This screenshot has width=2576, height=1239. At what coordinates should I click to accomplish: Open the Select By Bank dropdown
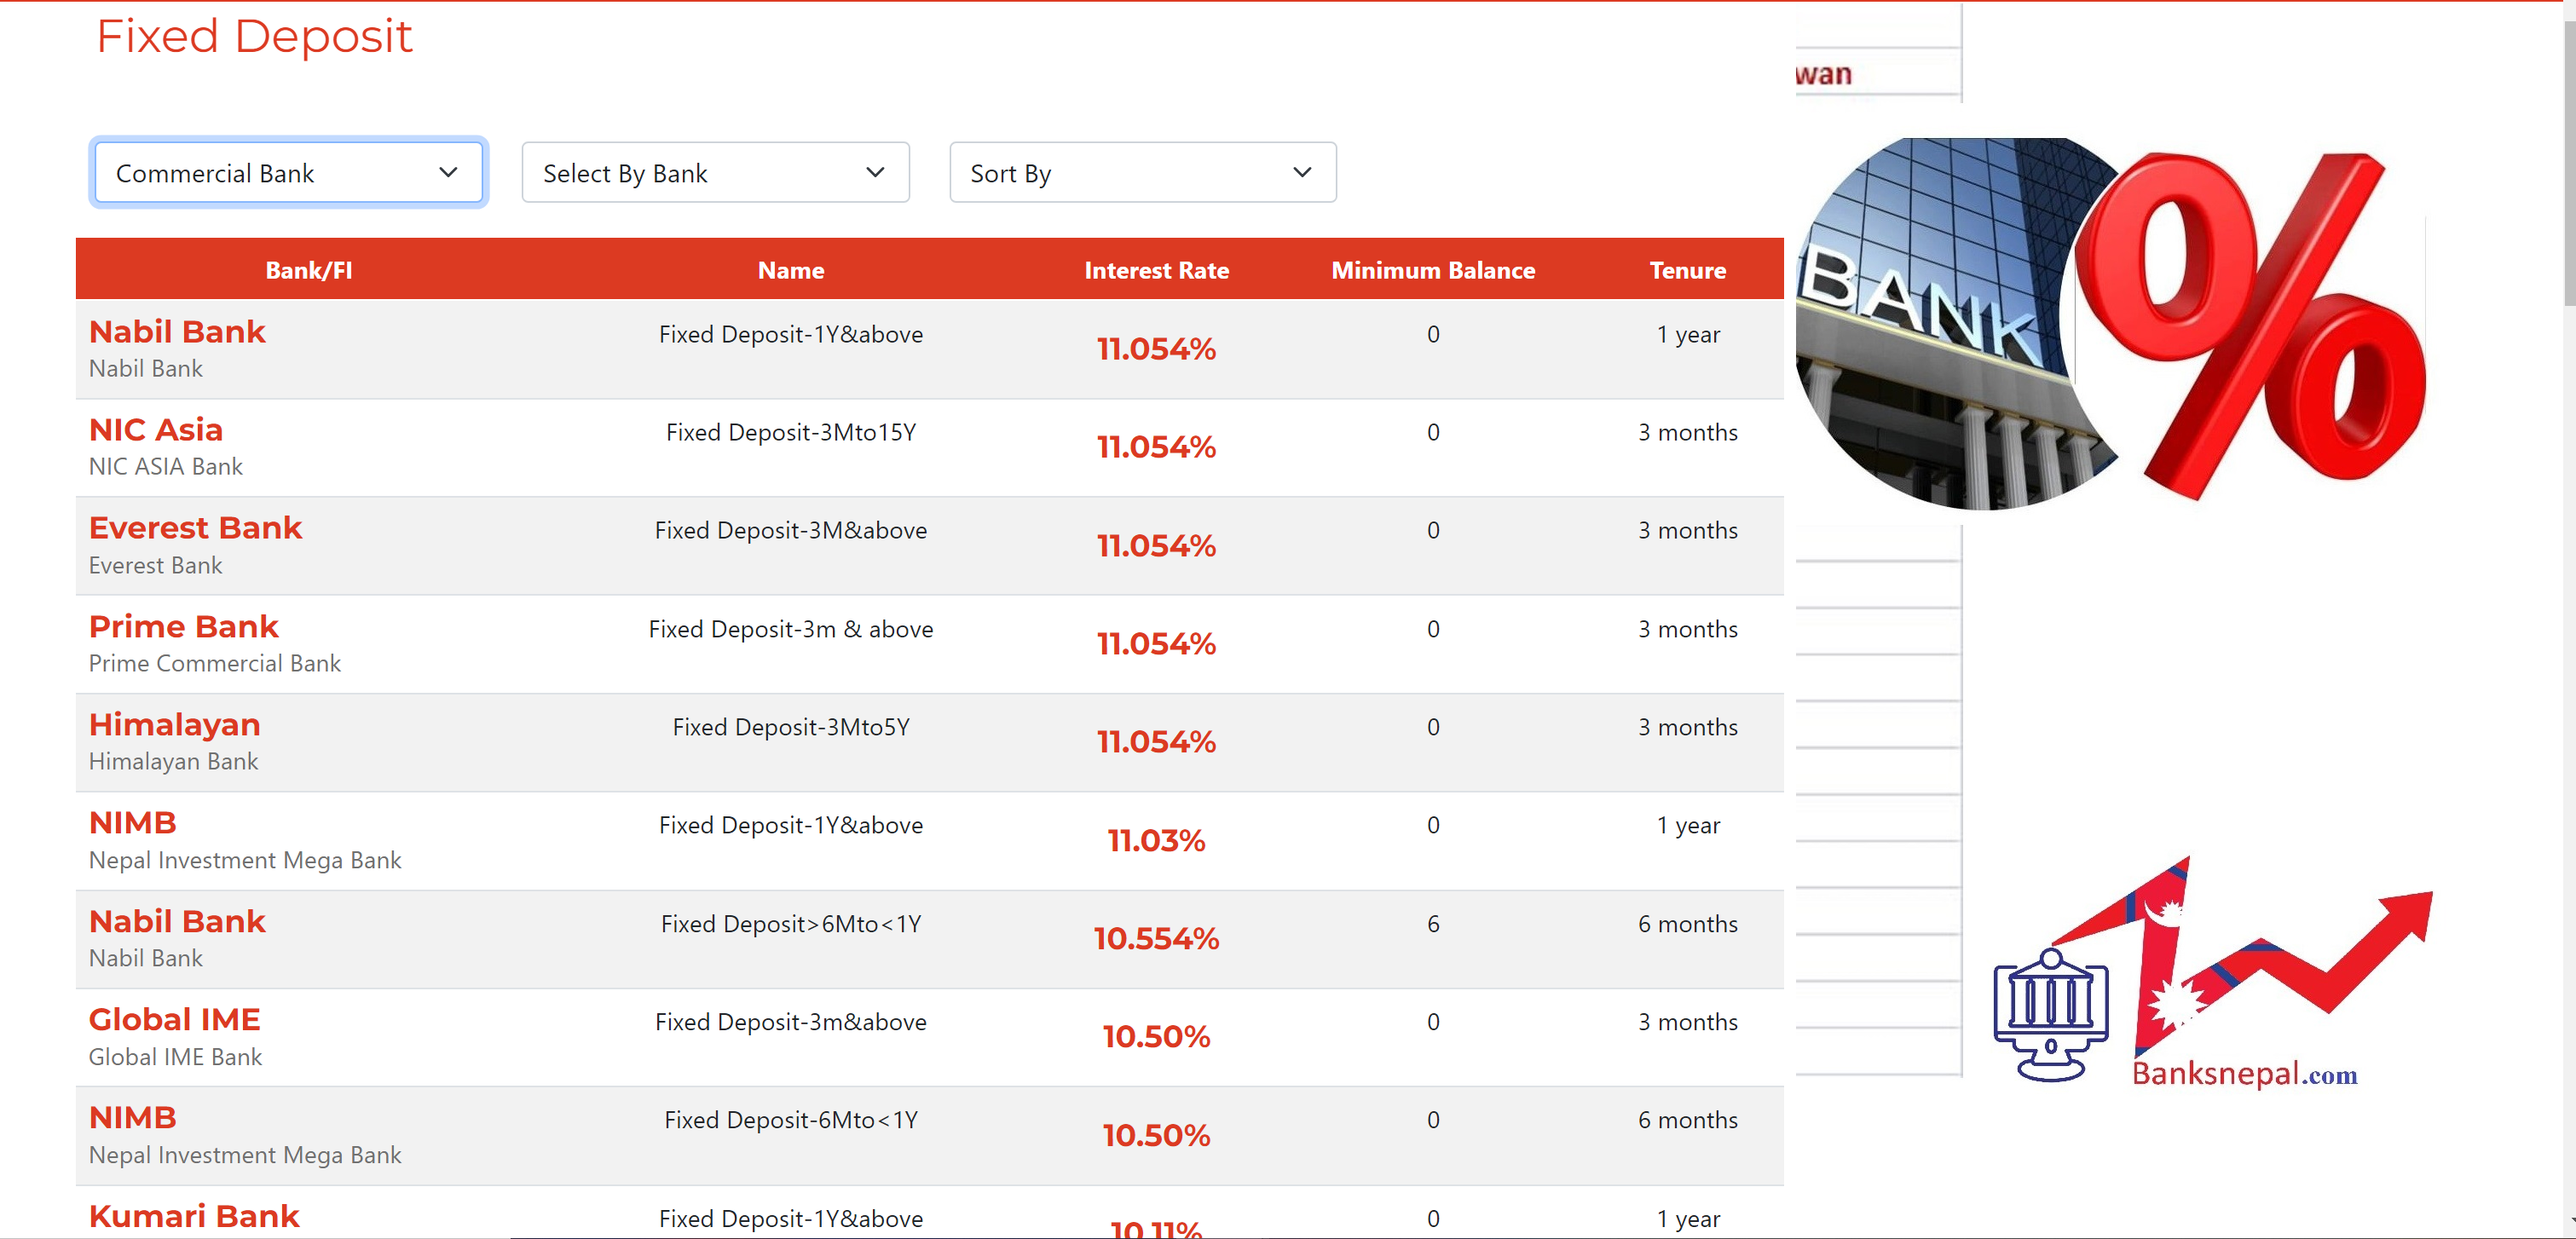pyautogui.click(x=715, y=173)
